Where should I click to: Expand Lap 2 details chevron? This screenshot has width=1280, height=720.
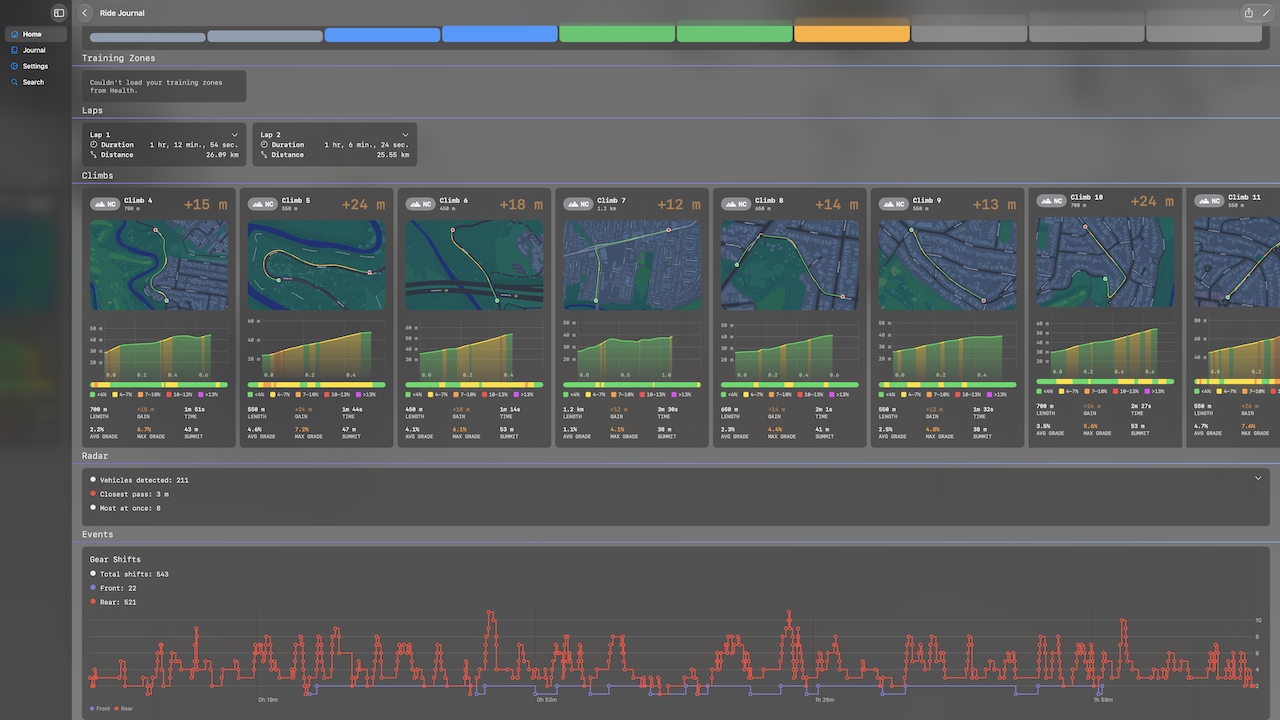[x=405, y=134]
